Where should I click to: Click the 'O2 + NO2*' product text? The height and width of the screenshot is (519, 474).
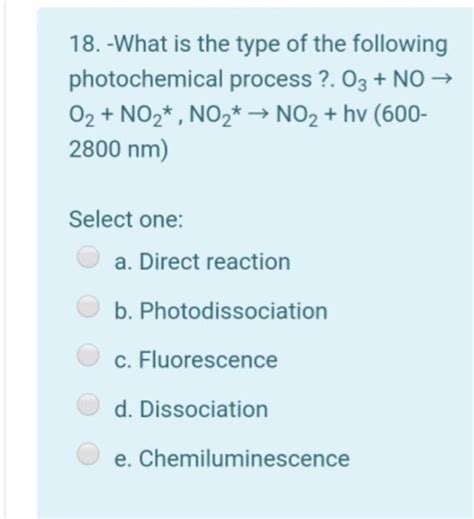pos(121,115)
